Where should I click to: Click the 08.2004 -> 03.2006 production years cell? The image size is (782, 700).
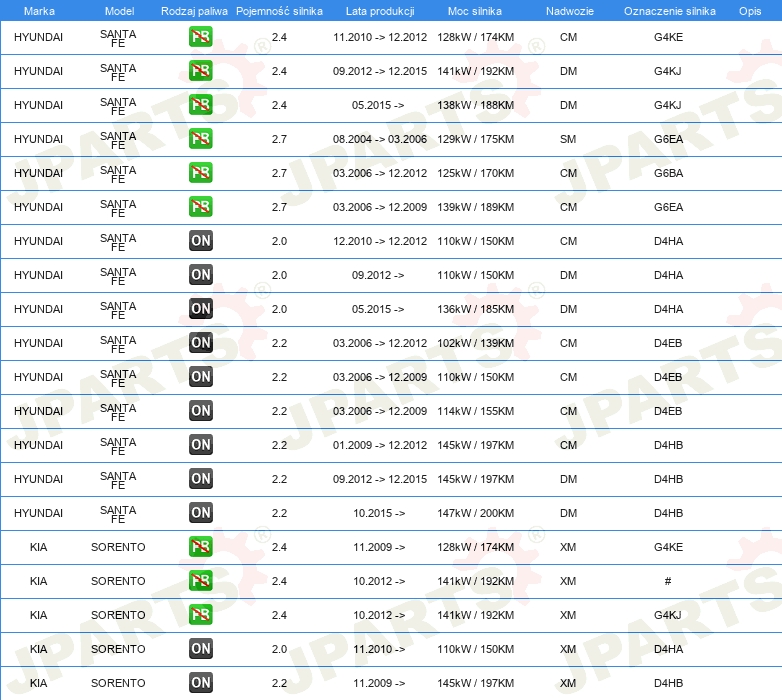380,139
